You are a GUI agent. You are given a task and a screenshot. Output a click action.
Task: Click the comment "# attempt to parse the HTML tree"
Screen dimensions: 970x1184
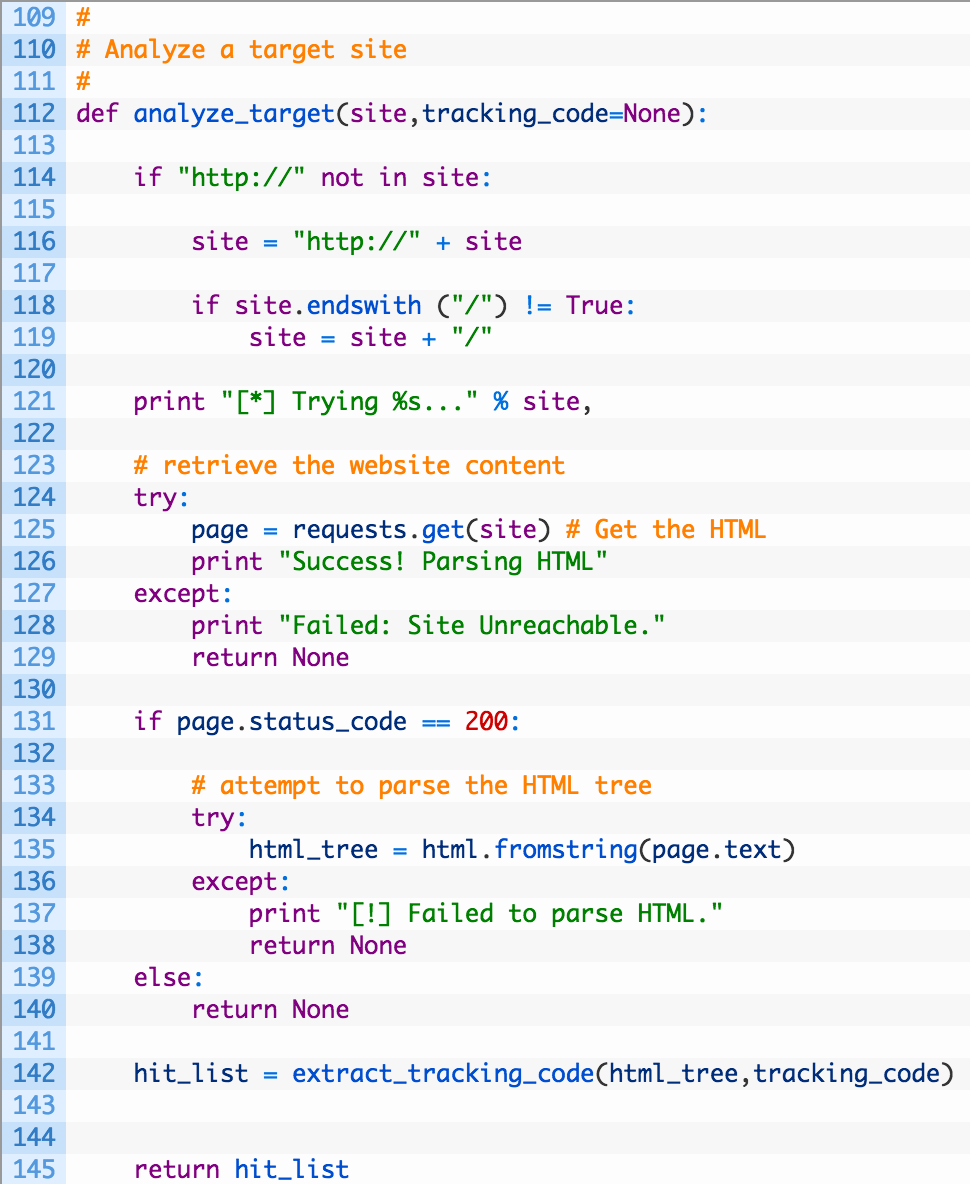tap(421, 786)
